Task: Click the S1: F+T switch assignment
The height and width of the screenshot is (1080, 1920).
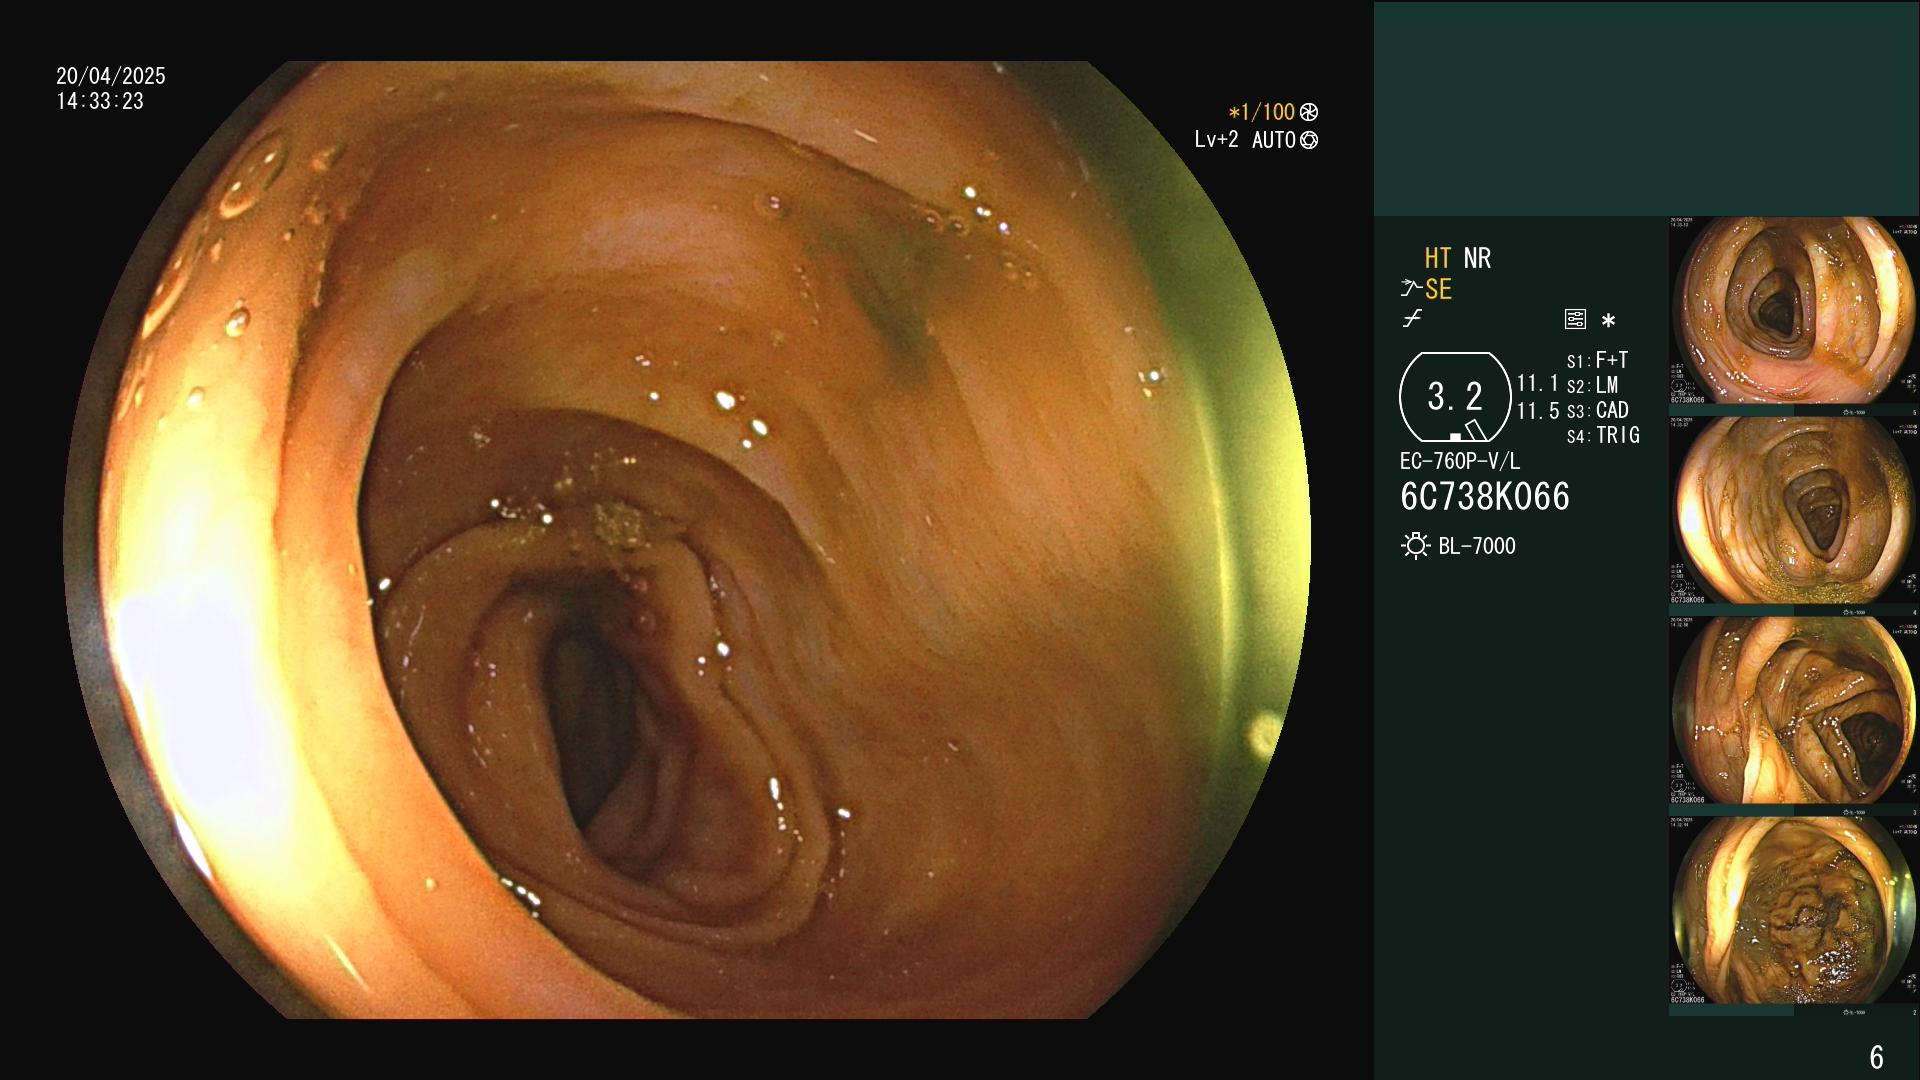Action: [1597, 360]
